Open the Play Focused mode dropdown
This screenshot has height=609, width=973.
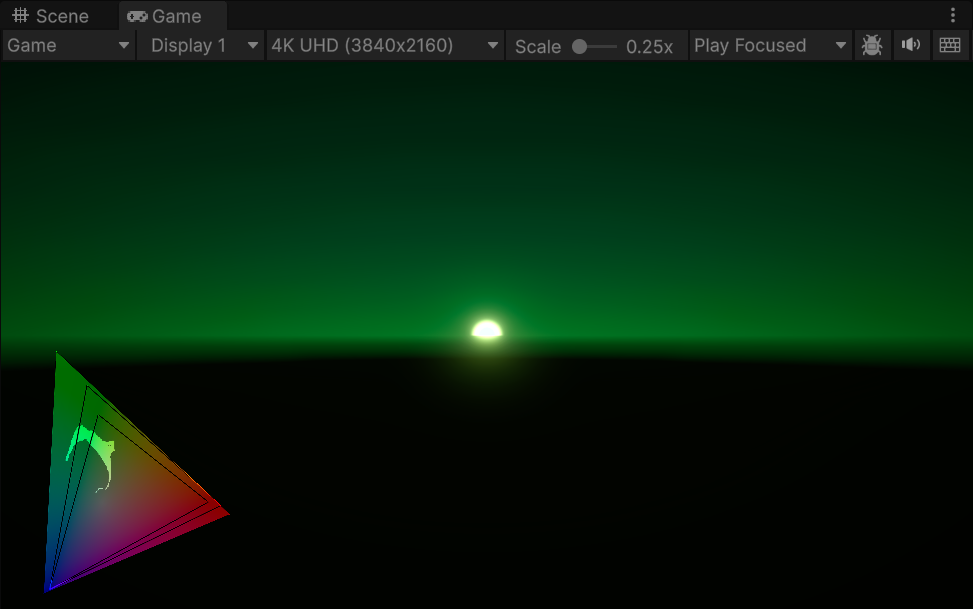click(x=770, y=45)
